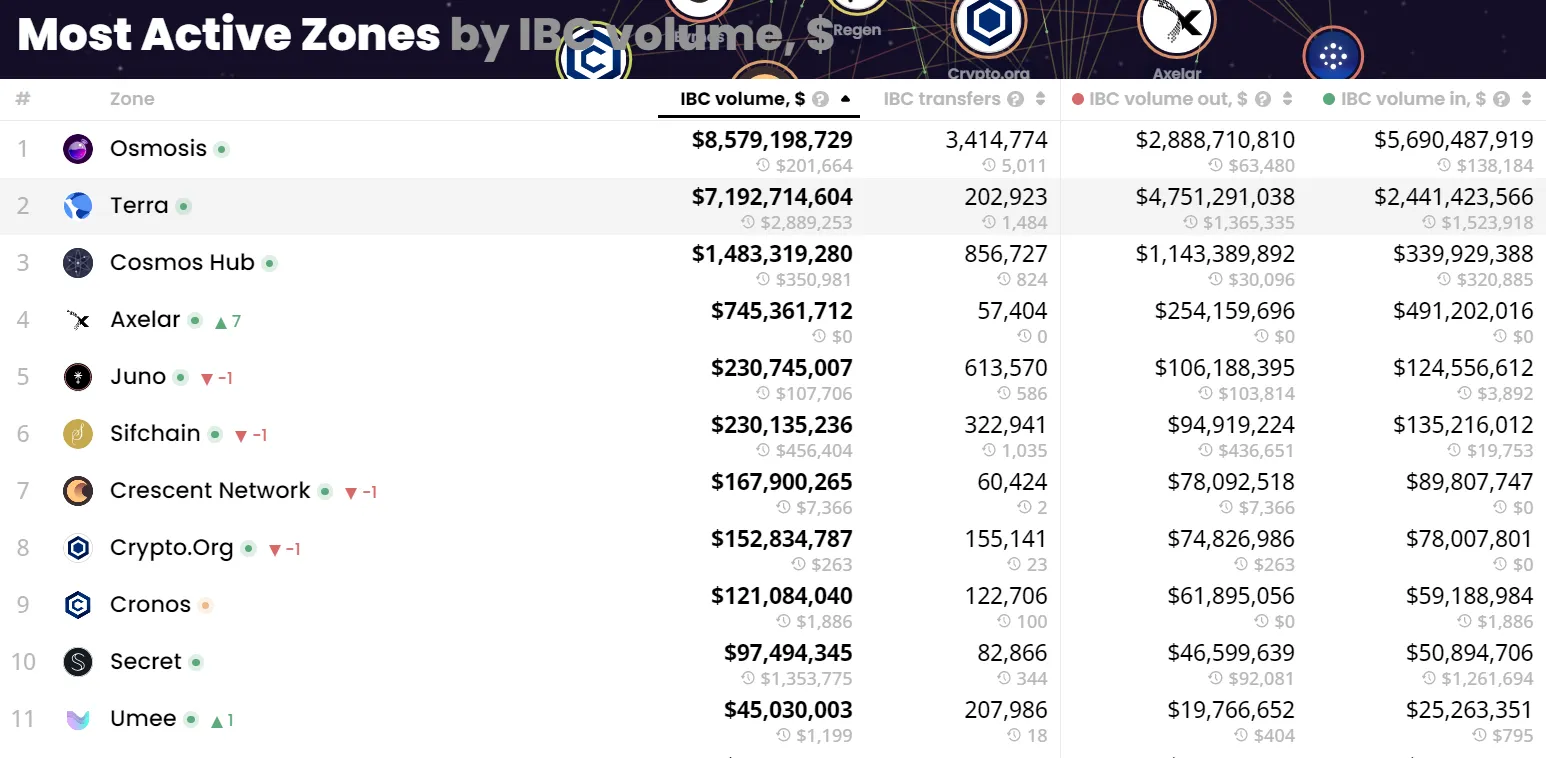Click Umee rank up 1 indicator
Image resolution: width=1546 pixels, height=758 pixels.
(222, 720)
